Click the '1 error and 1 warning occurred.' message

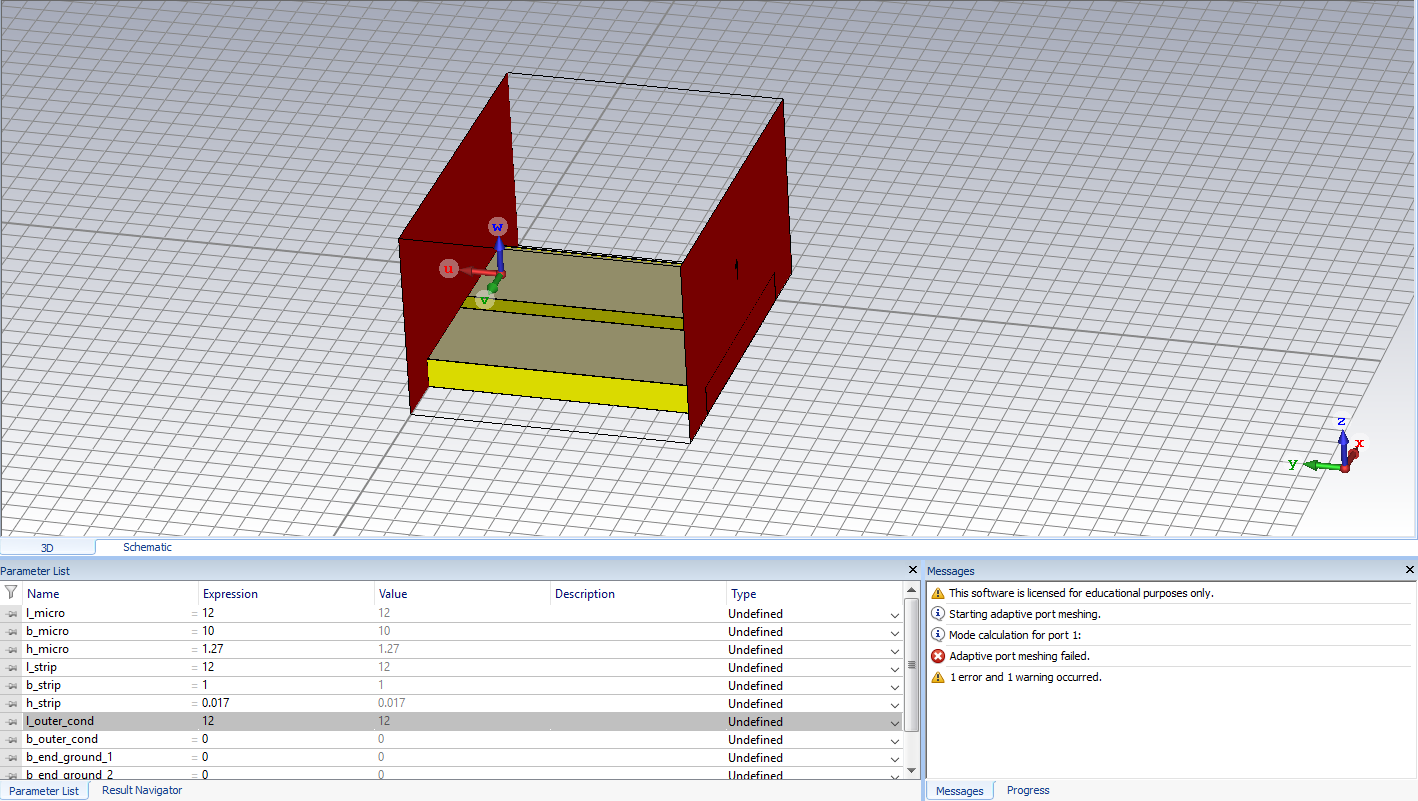click(x=1025, y=677)
